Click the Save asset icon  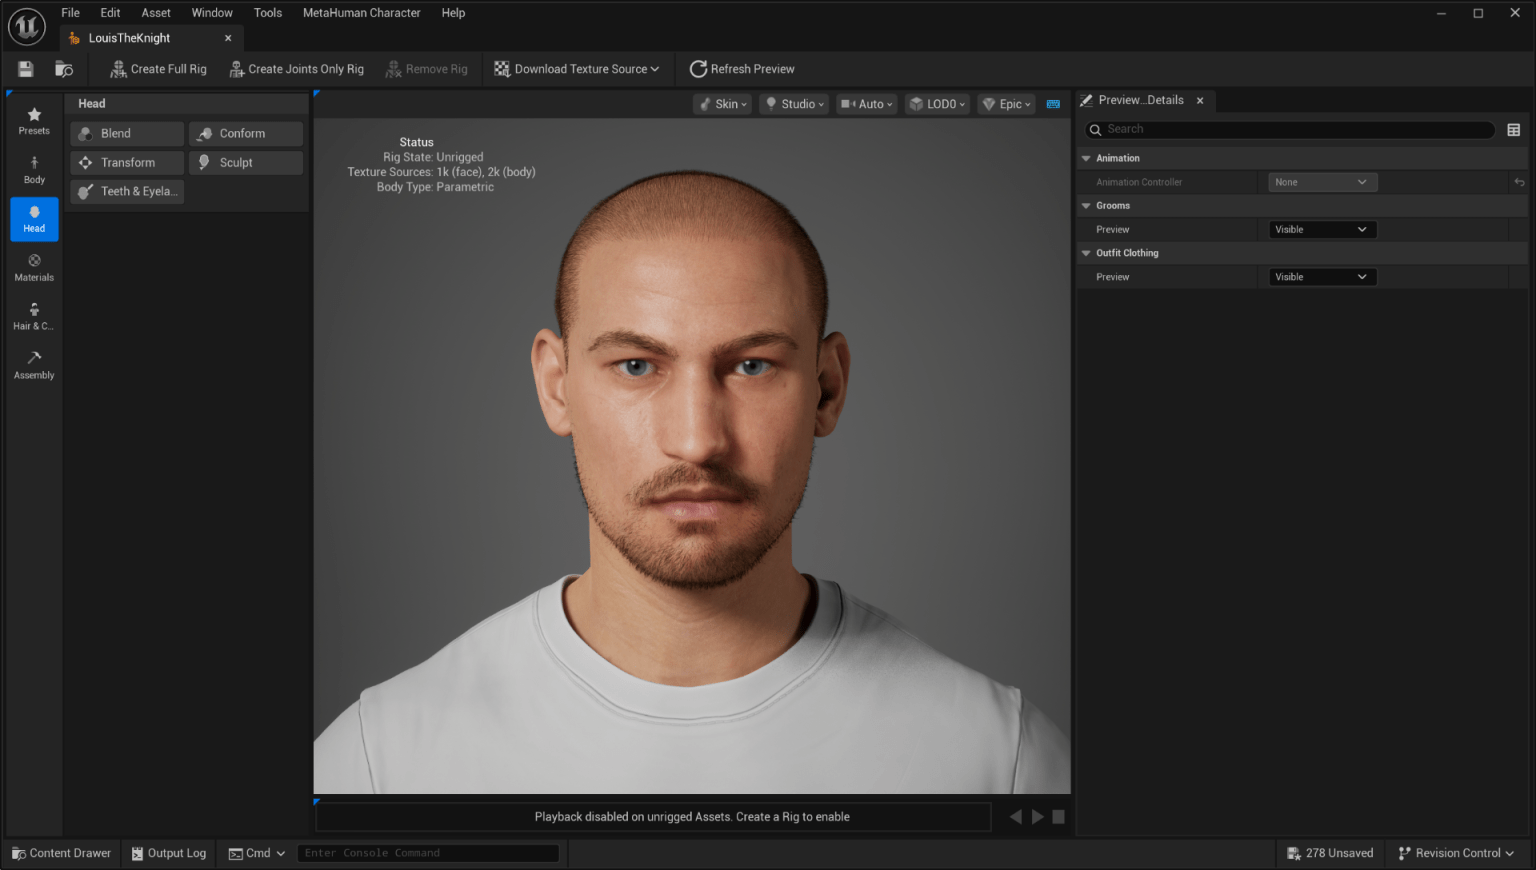[x=26, y=69]
